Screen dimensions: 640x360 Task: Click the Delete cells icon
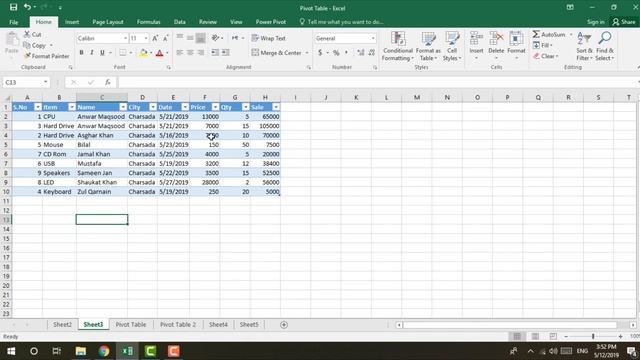tap(496, 39)
